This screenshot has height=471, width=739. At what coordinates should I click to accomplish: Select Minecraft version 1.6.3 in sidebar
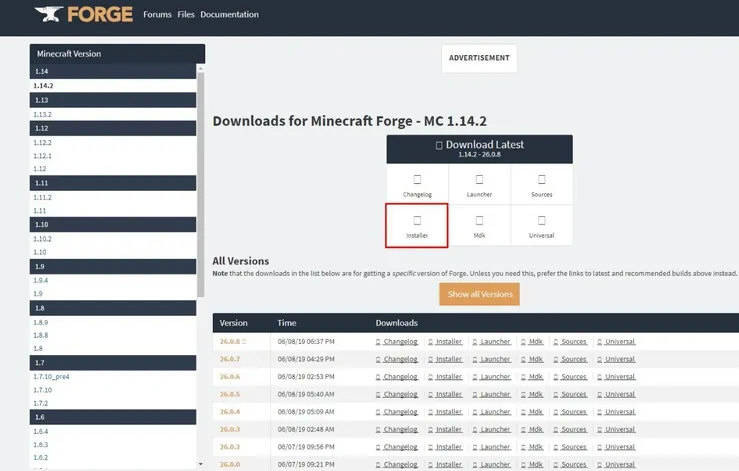click(x=41, y=445)
